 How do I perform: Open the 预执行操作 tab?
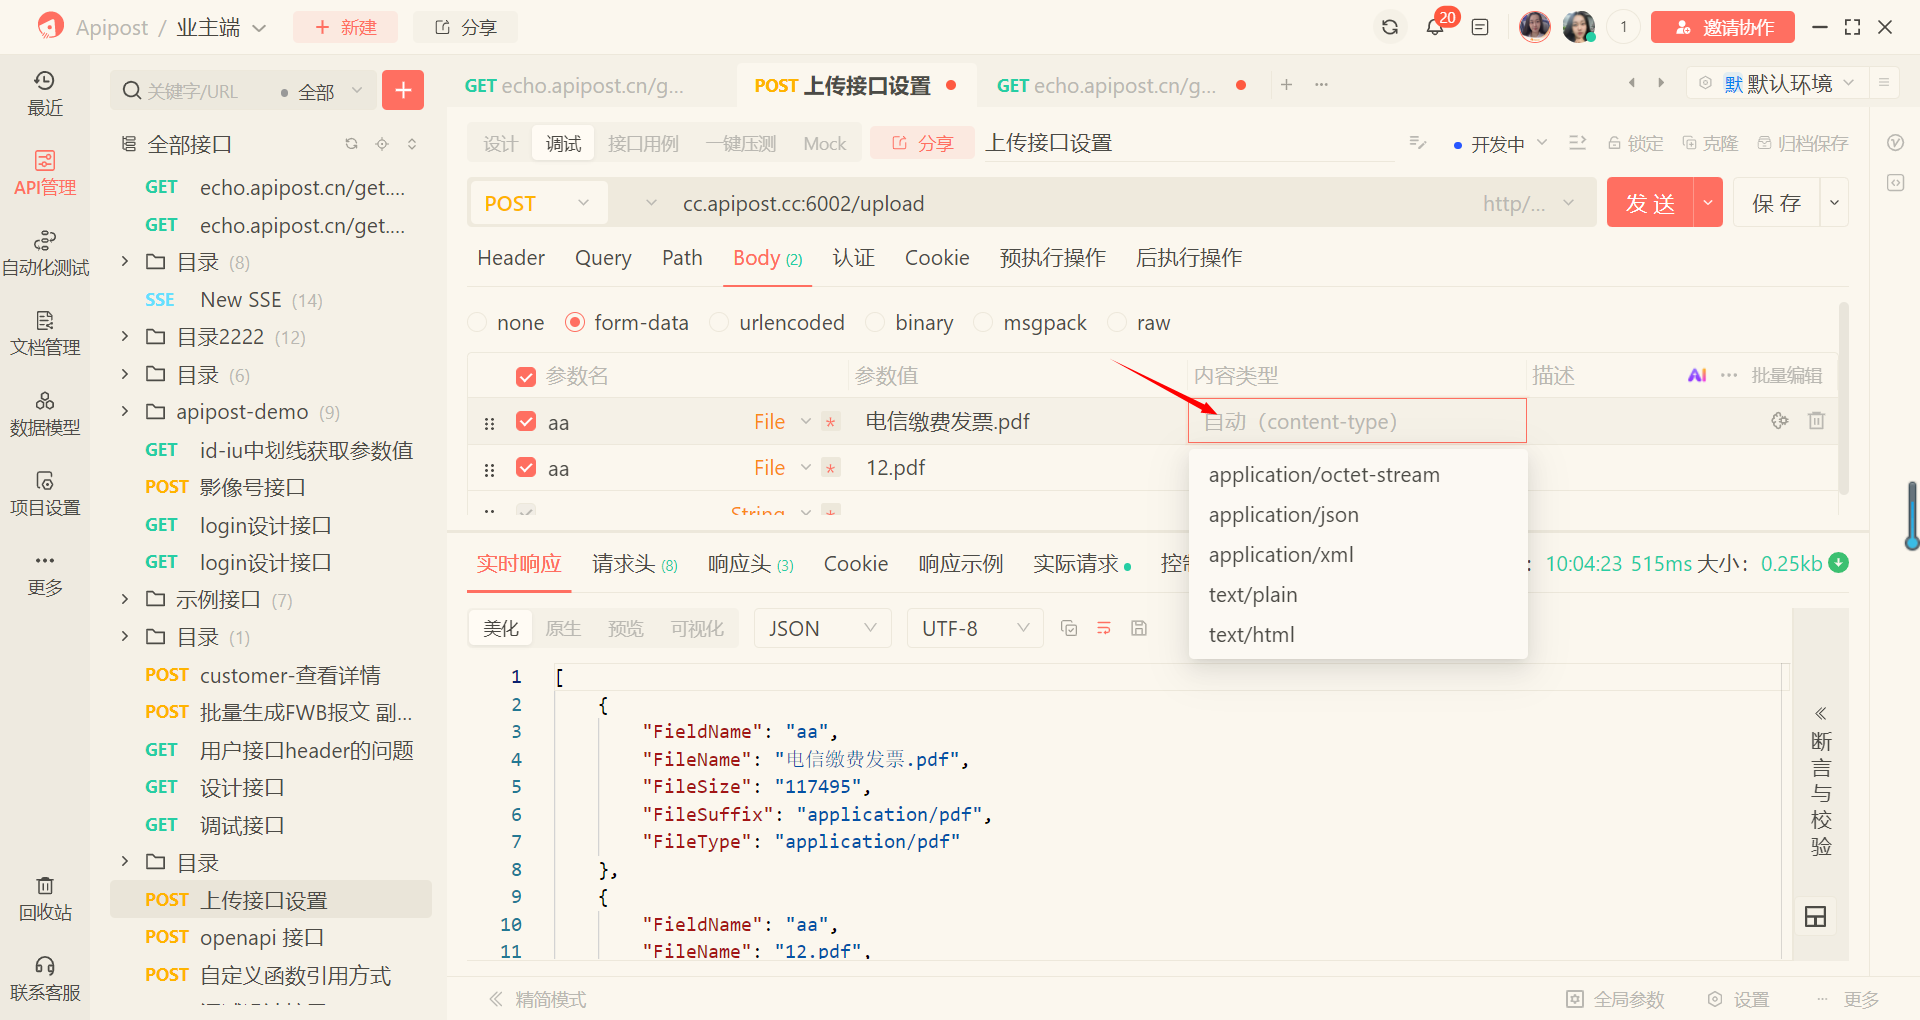[1052, 258]
